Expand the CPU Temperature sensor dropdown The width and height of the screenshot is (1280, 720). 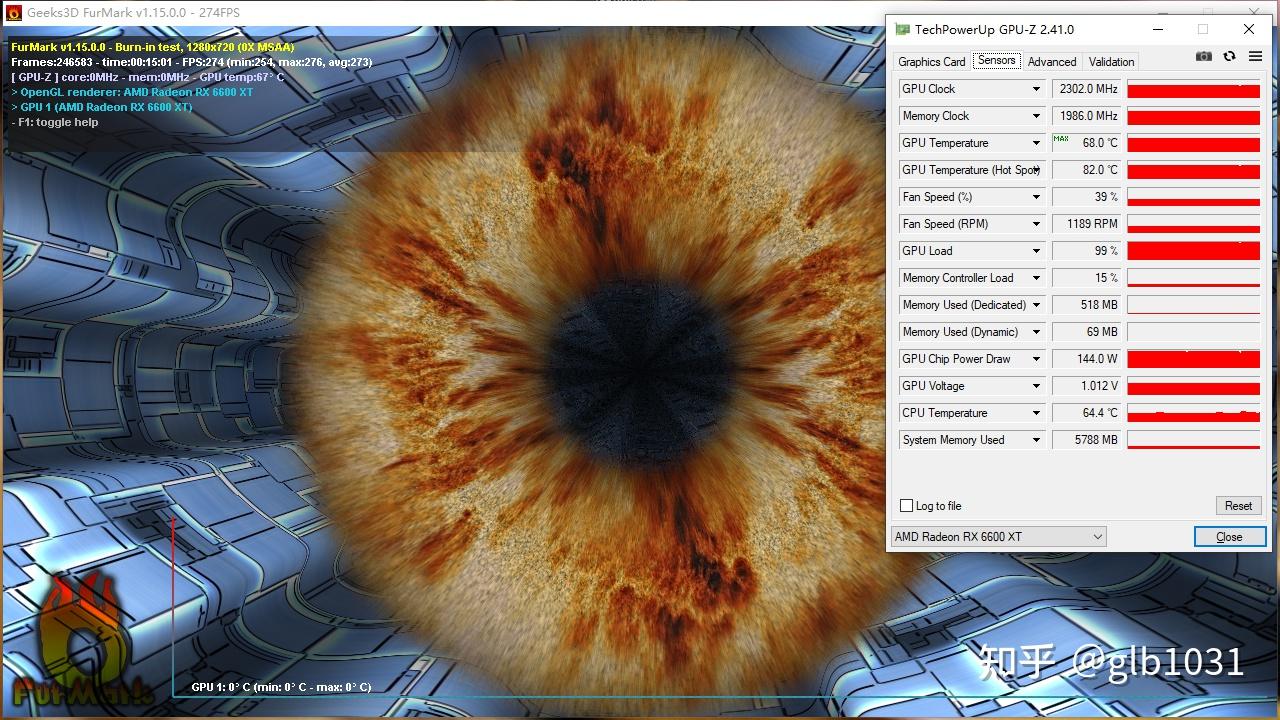[x=1036, y=413]
